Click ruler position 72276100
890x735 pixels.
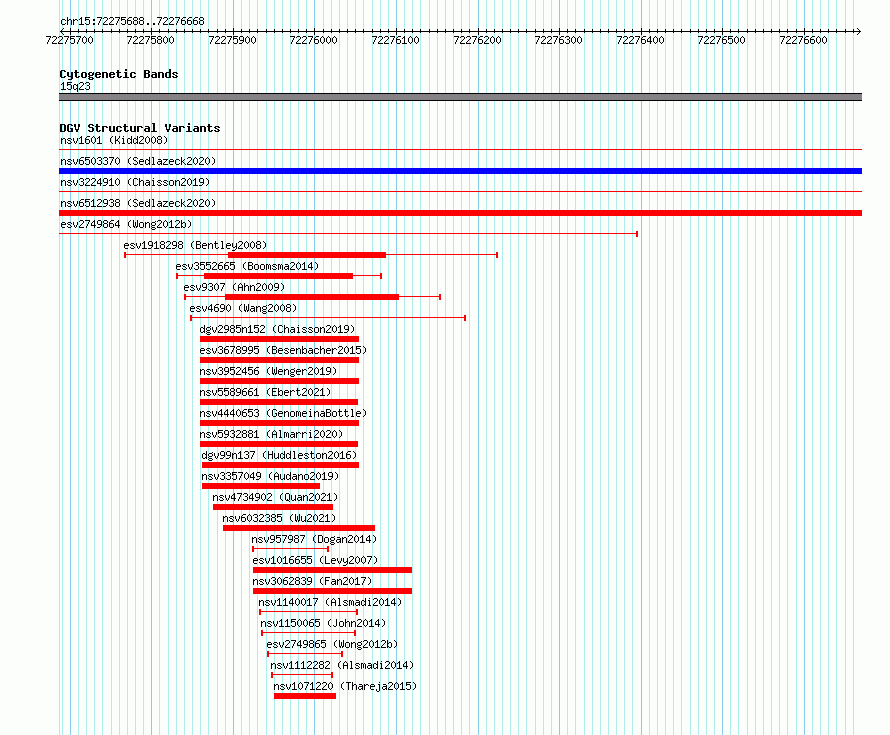pyautogui.click(x=395, y=40)
